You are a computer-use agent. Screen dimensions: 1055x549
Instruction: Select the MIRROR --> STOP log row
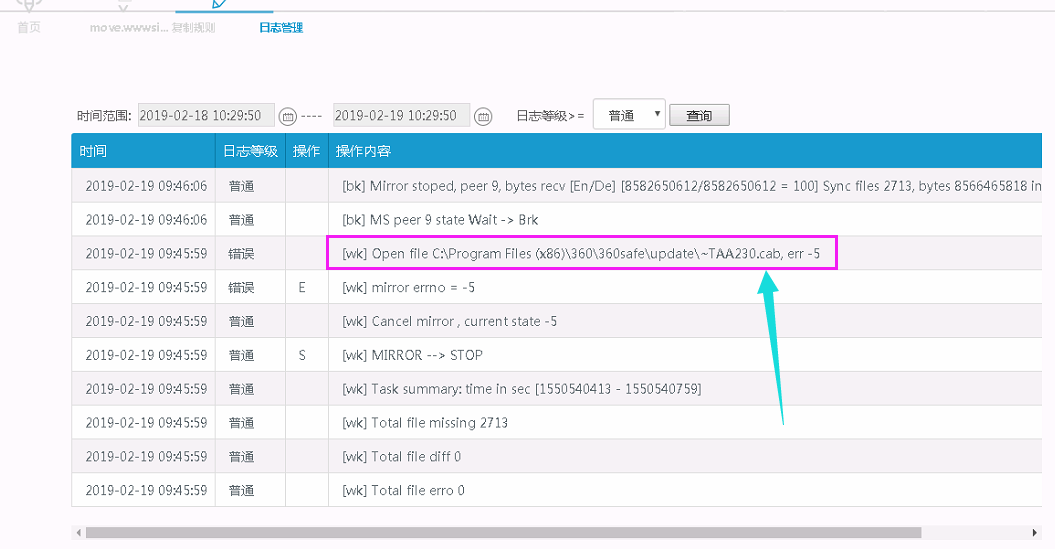(x=412, y=355)
